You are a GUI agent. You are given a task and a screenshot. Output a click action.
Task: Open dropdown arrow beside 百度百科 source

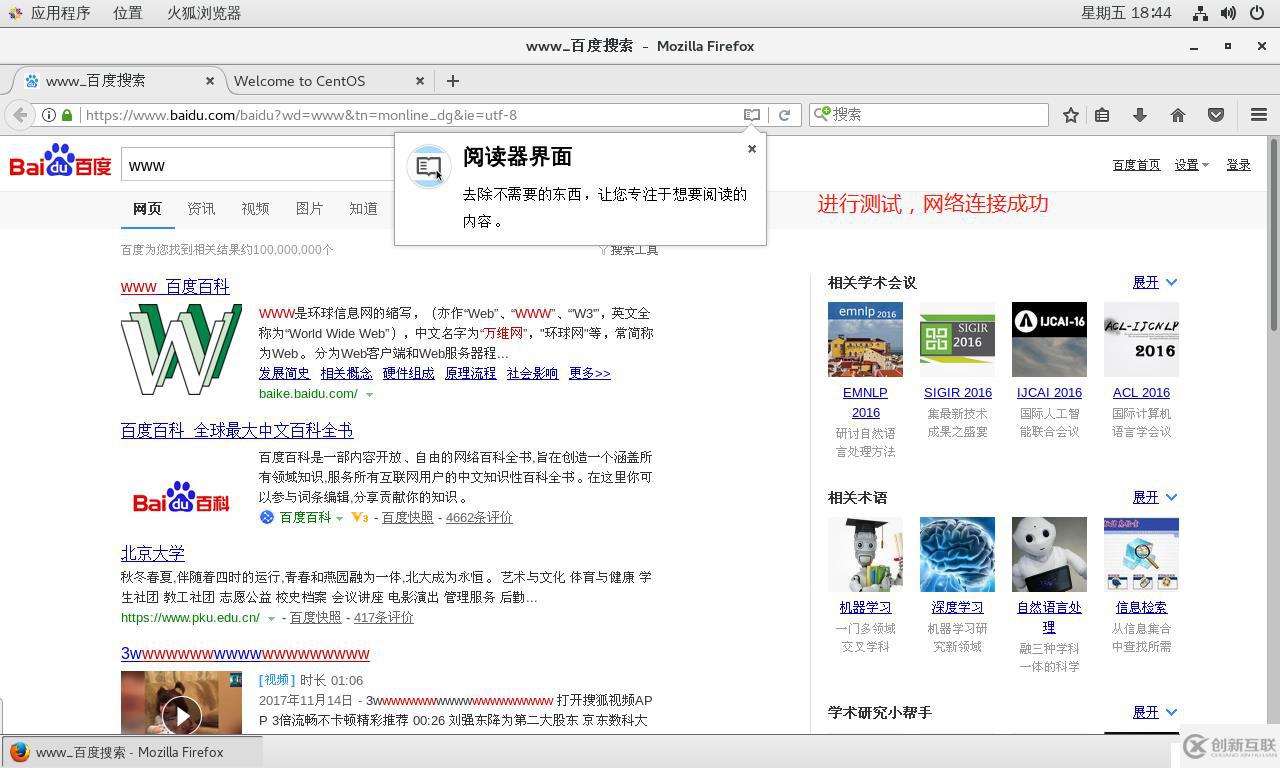tap(340, 518)
